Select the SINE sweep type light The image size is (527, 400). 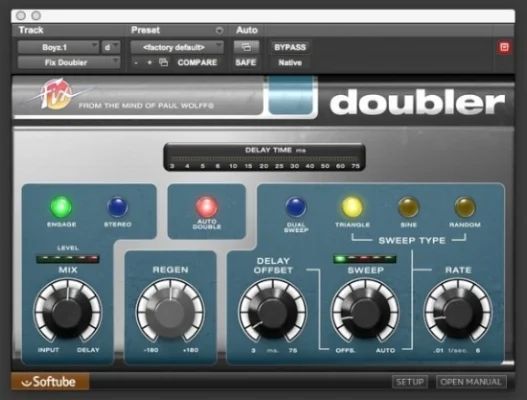point(408,207)
